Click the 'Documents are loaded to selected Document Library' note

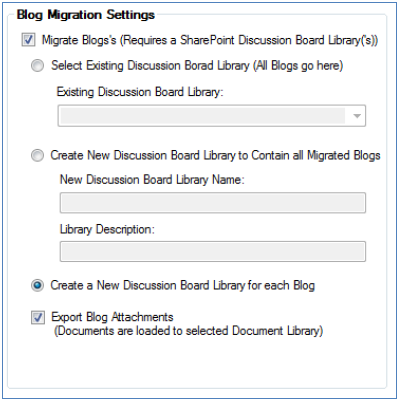pyautogui.click(x=189, y=331)
